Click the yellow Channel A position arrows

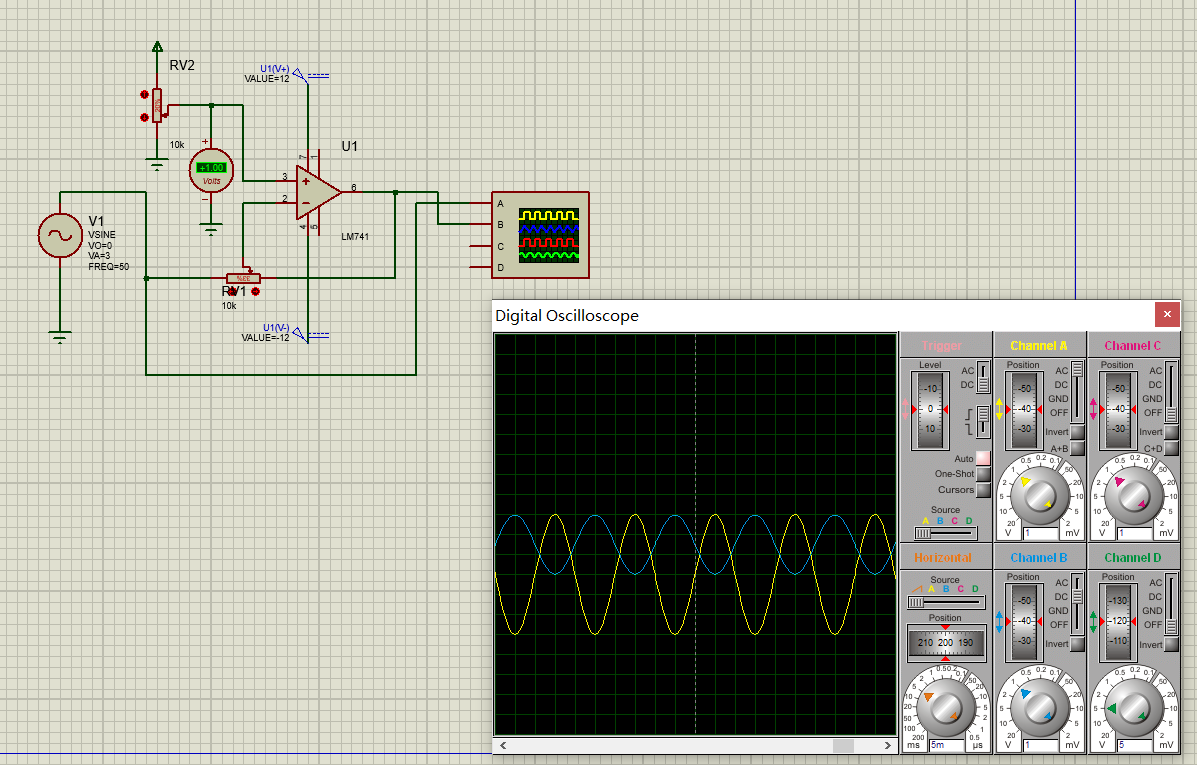tap(999, 409)
